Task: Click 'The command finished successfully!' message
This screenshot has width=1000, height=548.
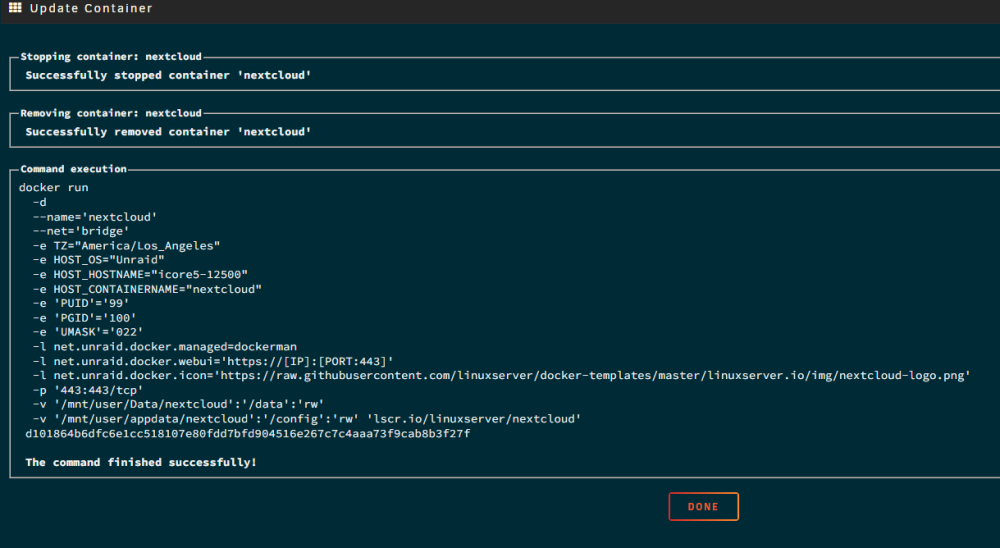Action: (x=141, y=462)
